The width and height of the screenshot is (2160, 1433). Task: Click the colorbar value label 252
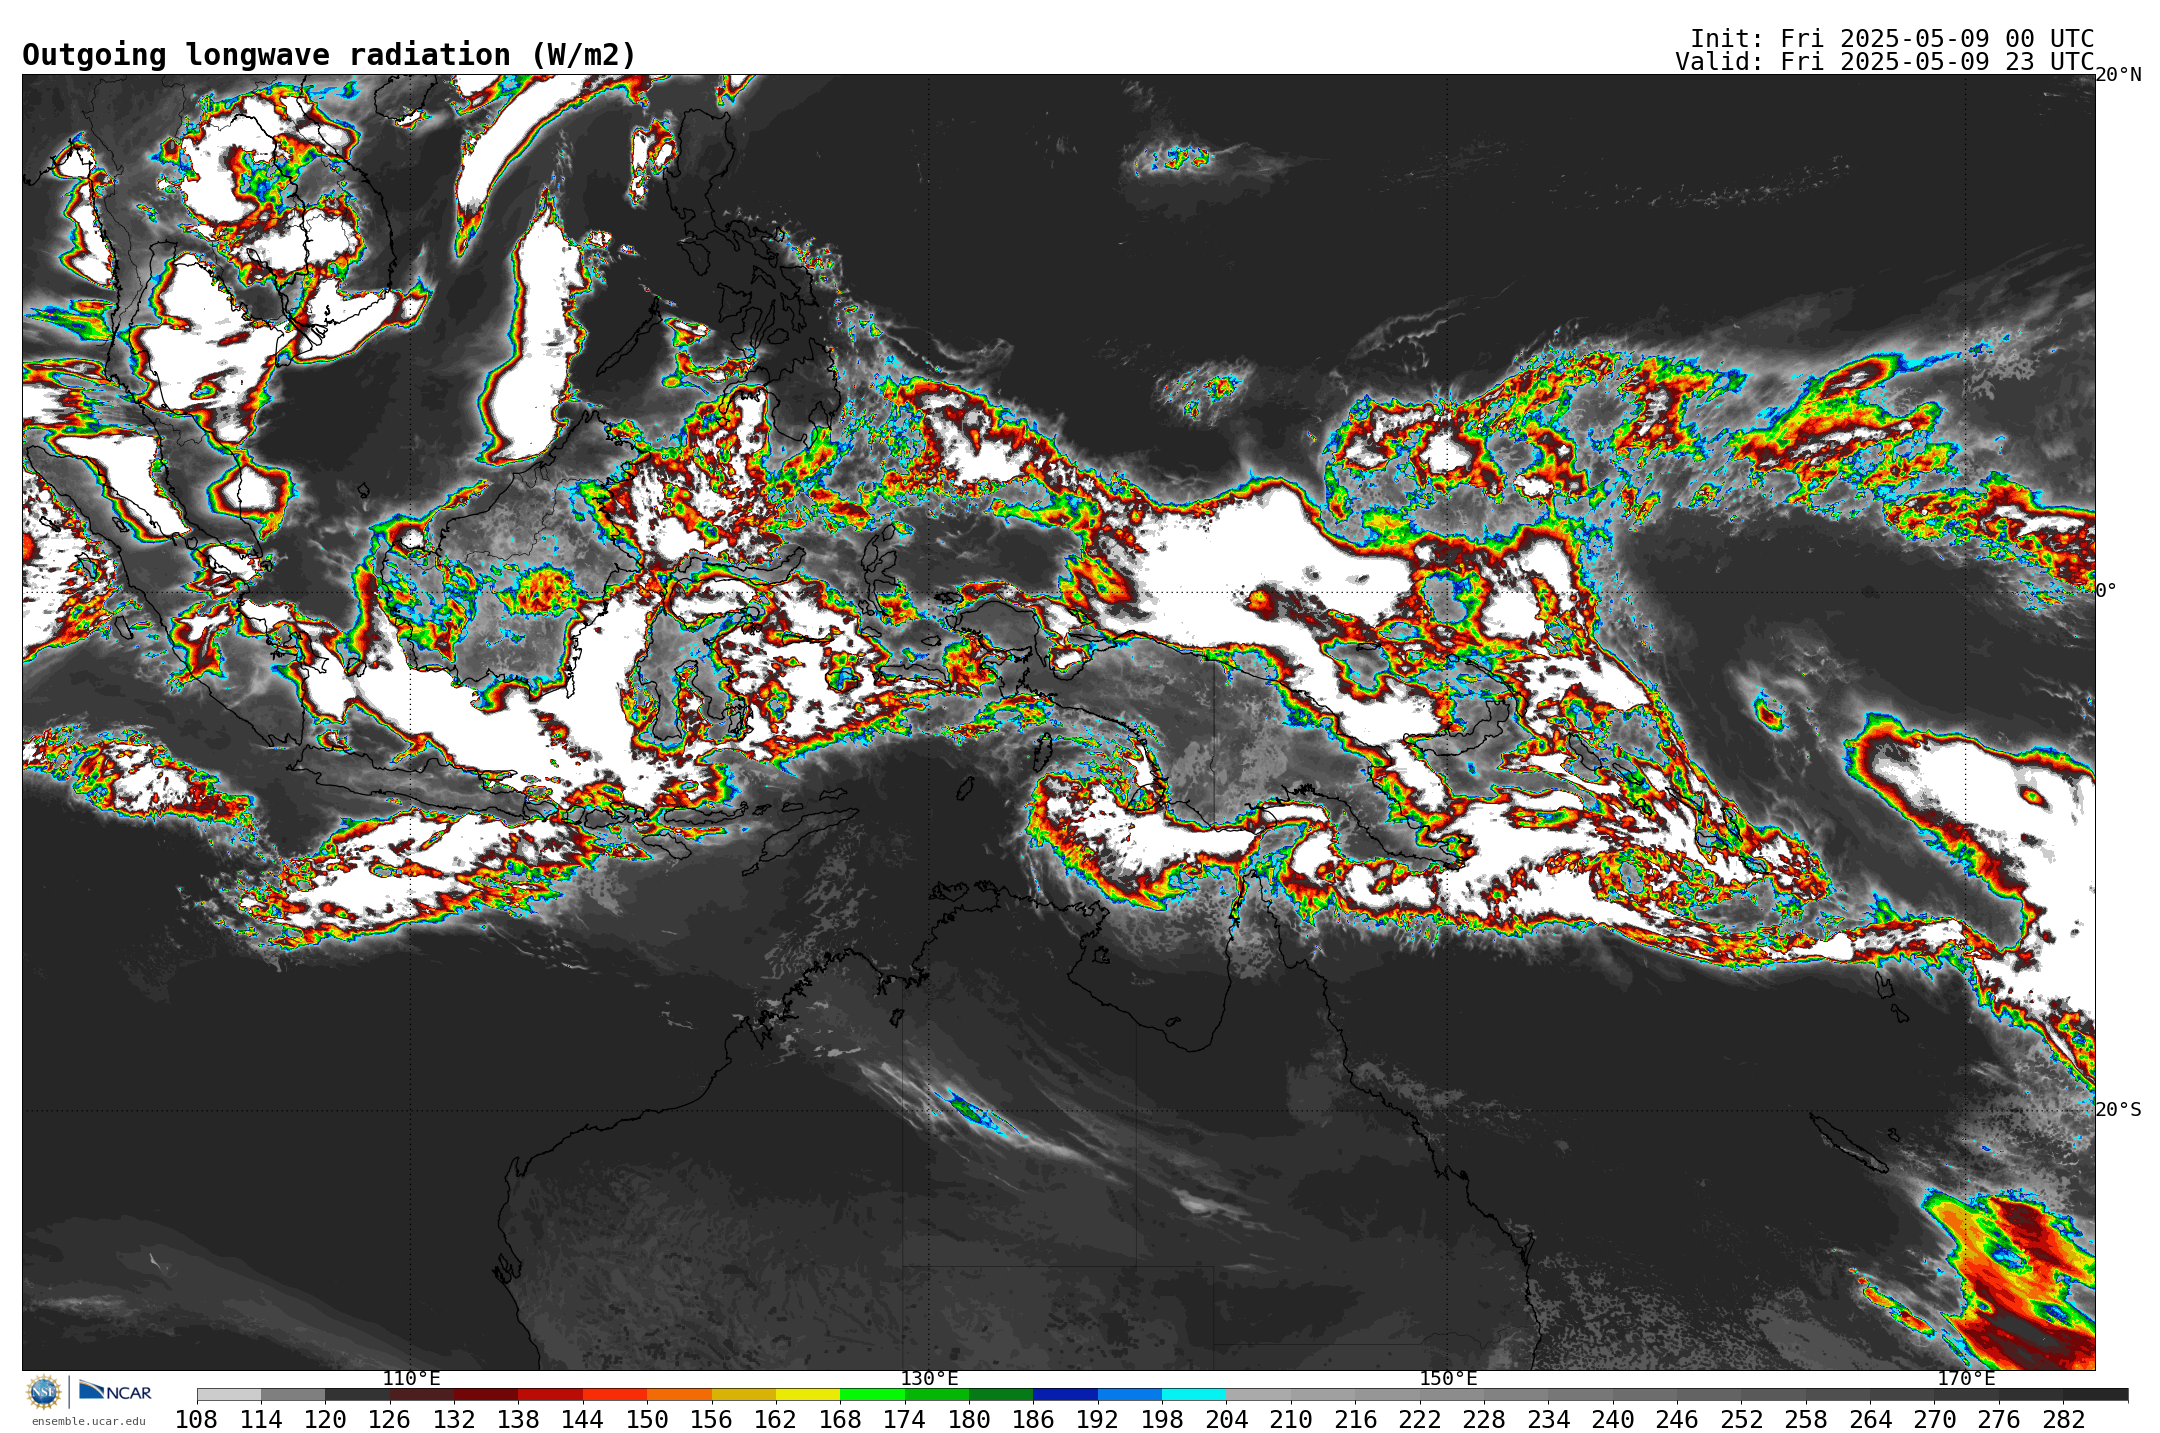1742,1420
